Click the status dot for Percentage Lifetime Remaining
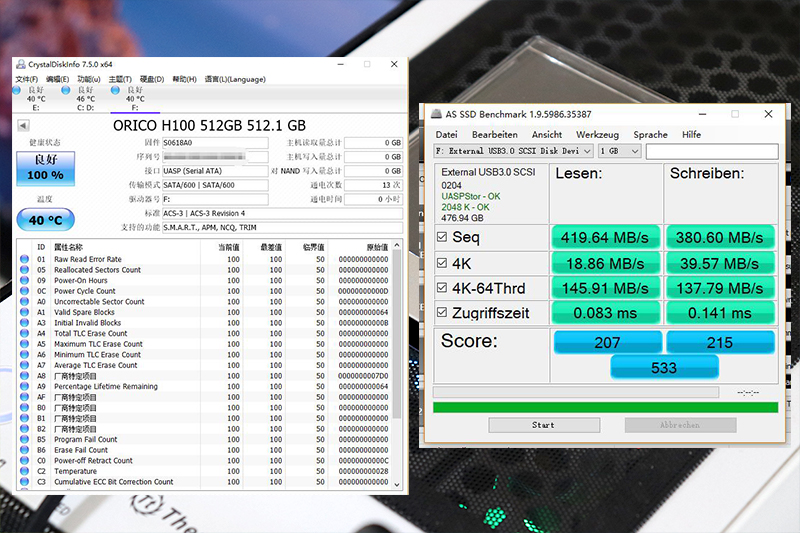 (x=24, y=386)
